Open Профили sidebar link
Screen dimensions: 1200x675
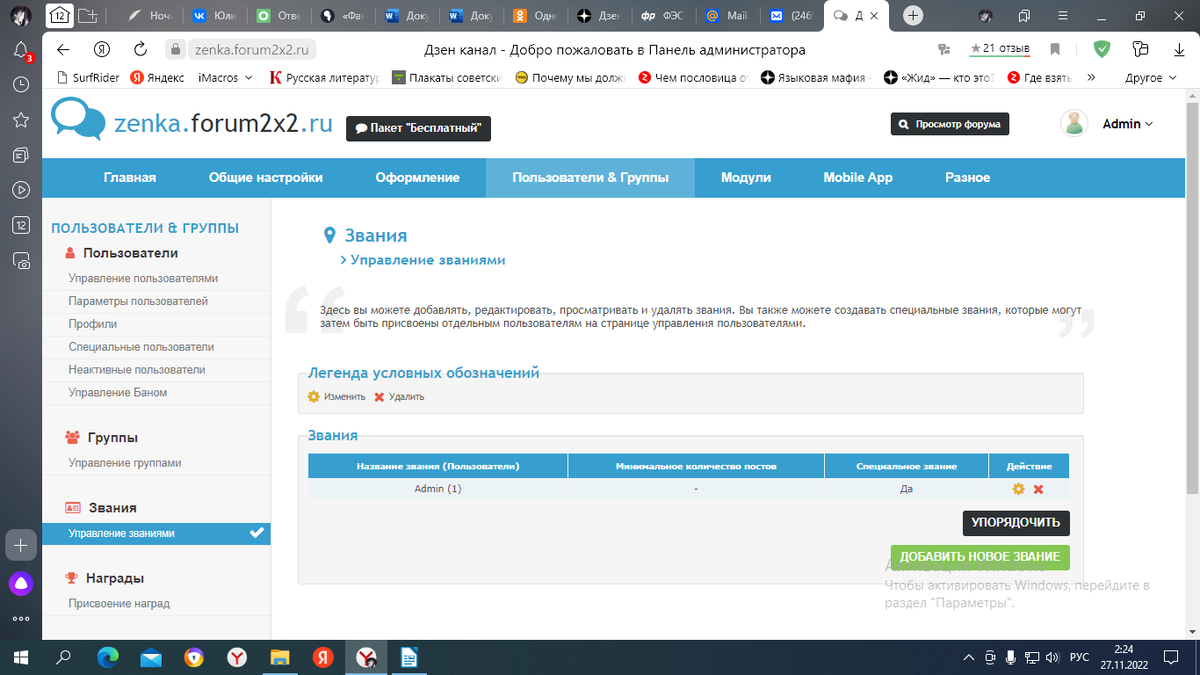pos(93,324)
